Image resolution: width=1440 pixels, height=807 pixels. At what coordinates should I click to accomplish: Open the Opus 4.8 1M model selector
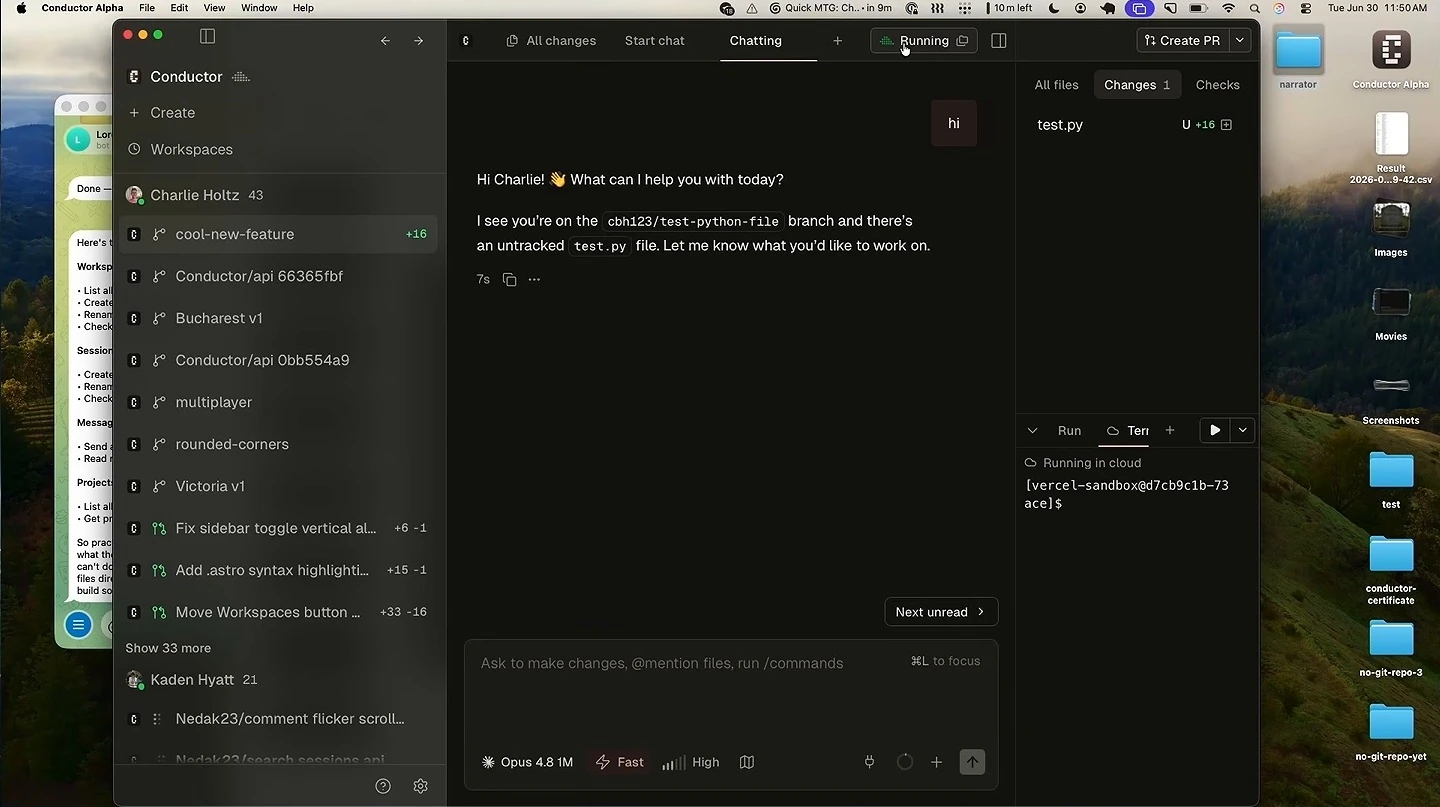527,762
